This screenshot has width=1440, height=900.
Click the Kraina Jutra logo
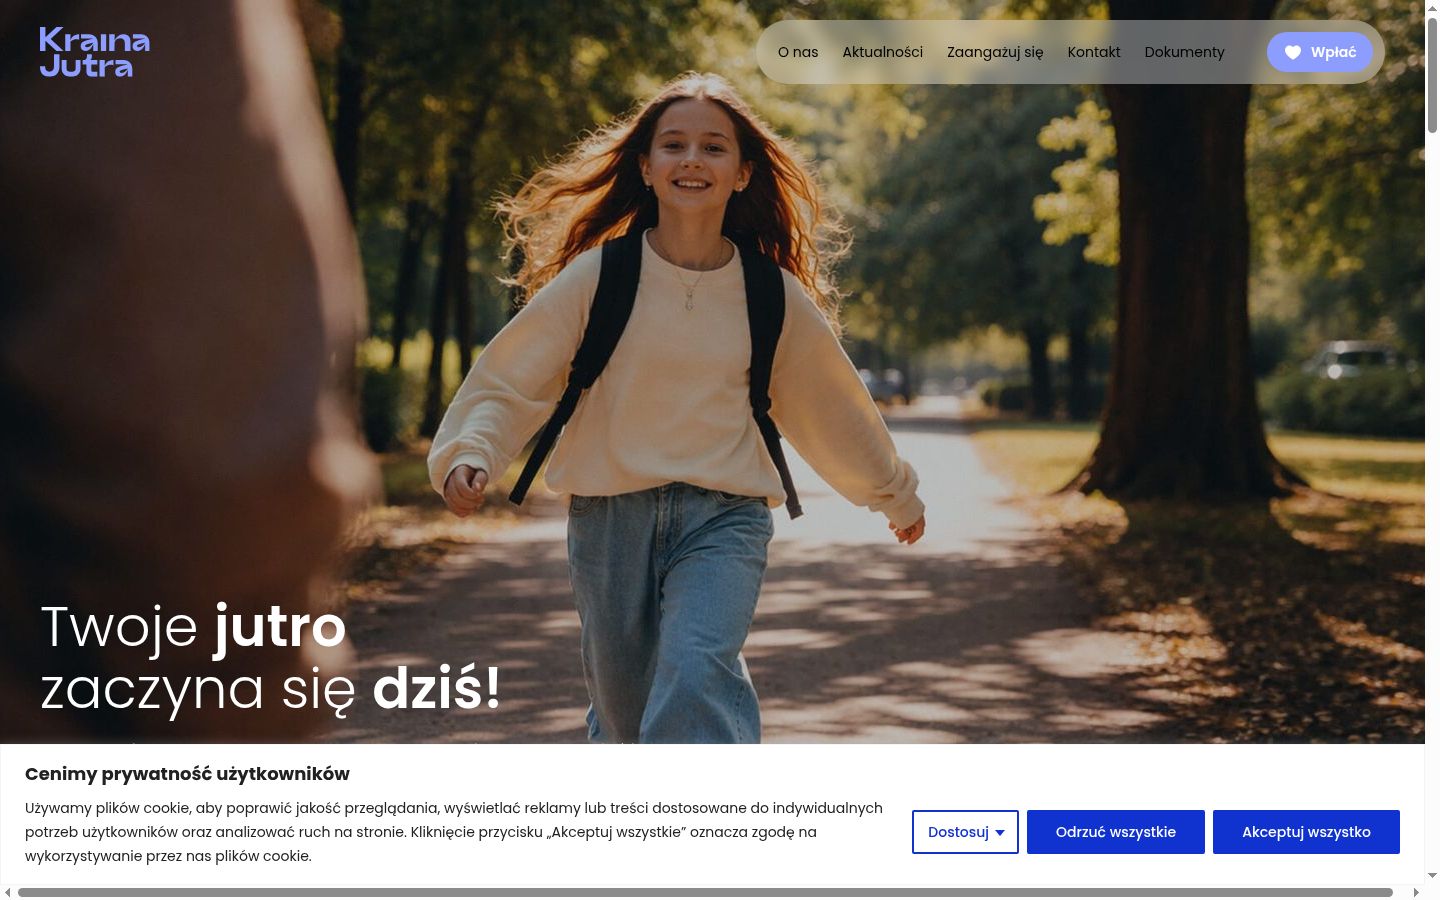pyautogui.click(x=95, y=53)
